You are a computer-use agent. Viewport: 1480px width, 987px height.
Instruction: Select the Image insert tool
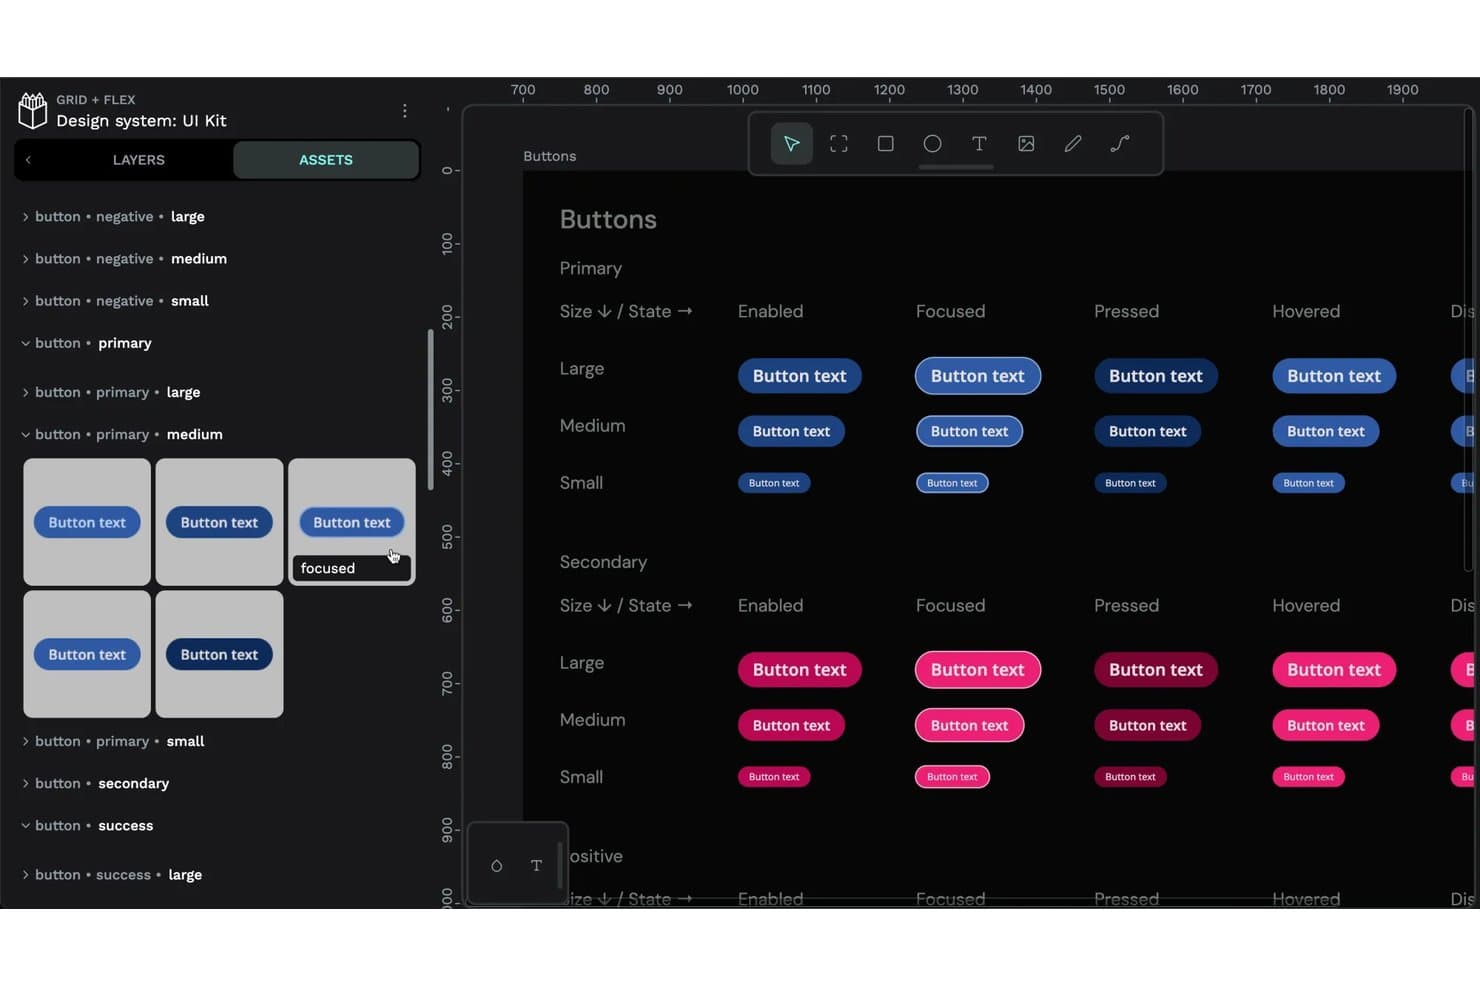click(1026, 144)
